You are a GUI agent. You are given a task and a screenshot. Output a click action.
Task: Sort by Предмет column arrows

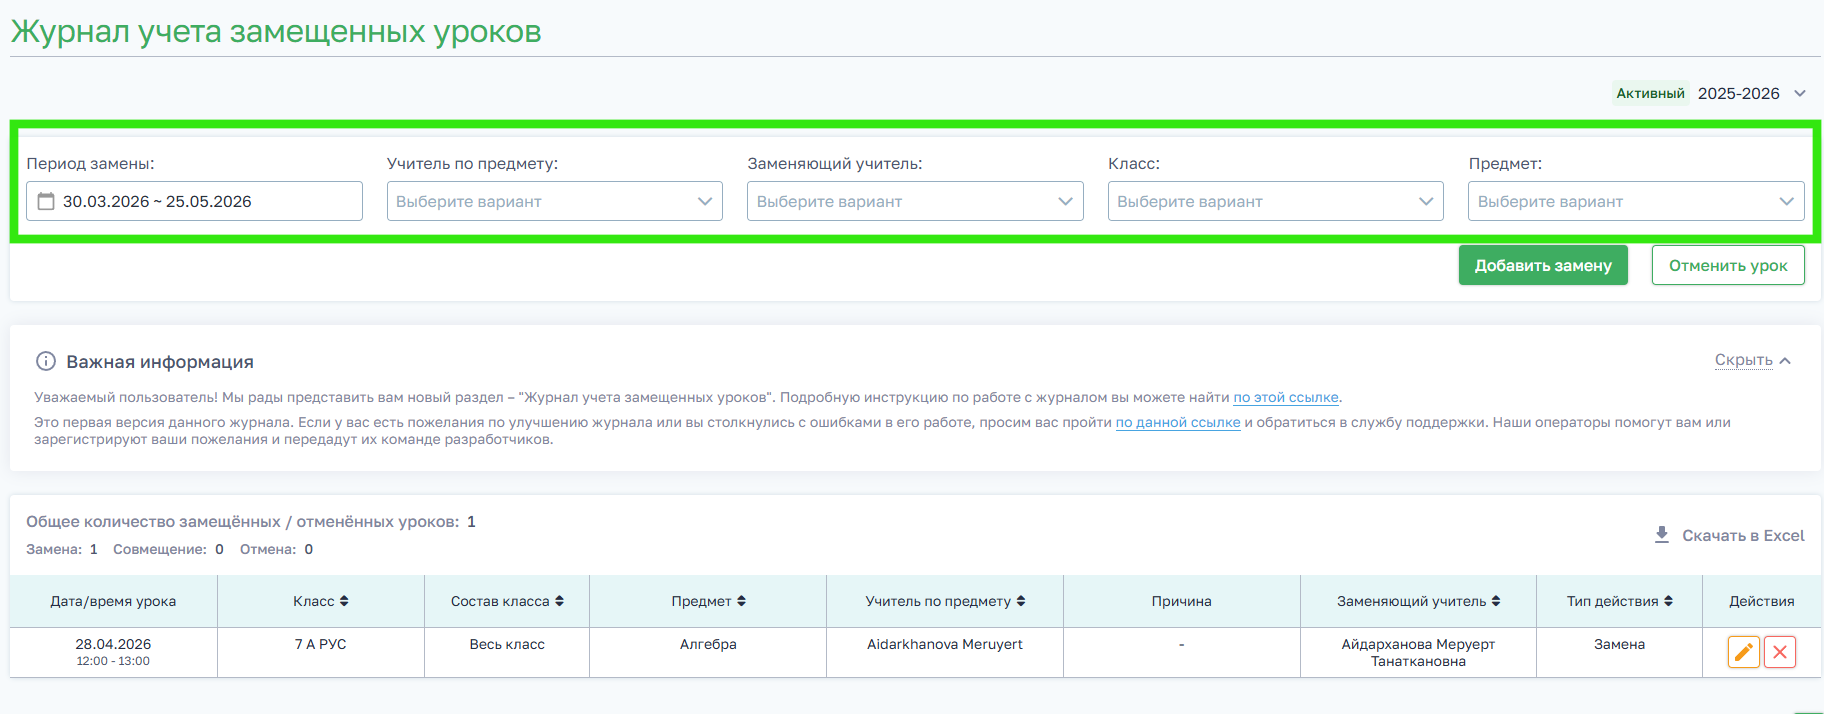coord(741,601)
